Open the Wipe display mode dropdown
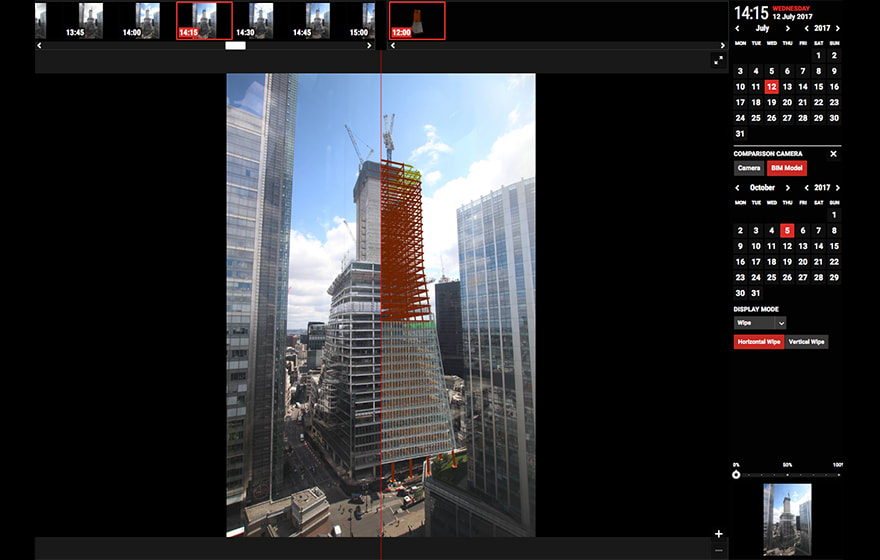880x560 pixels. (x=760, y=323)
